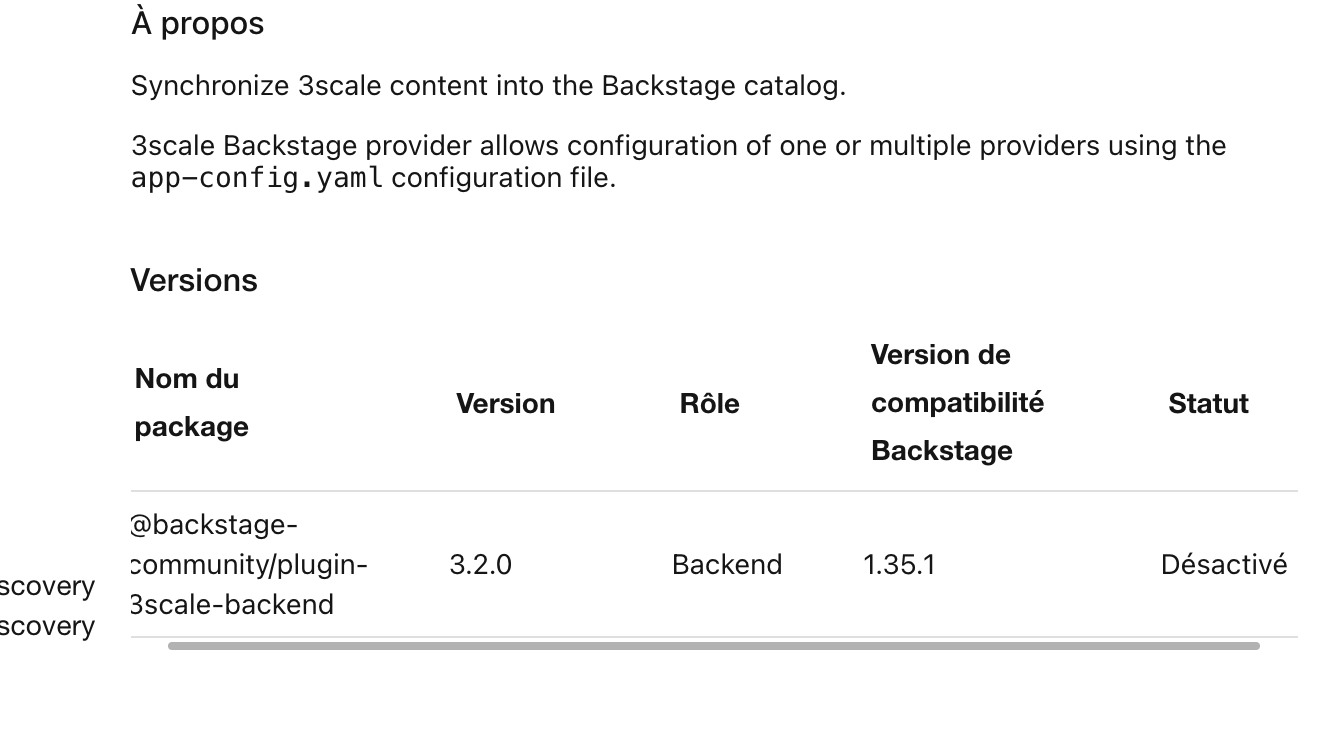
Task: Click the "Versions" section heading
Action: click(194, 281)
